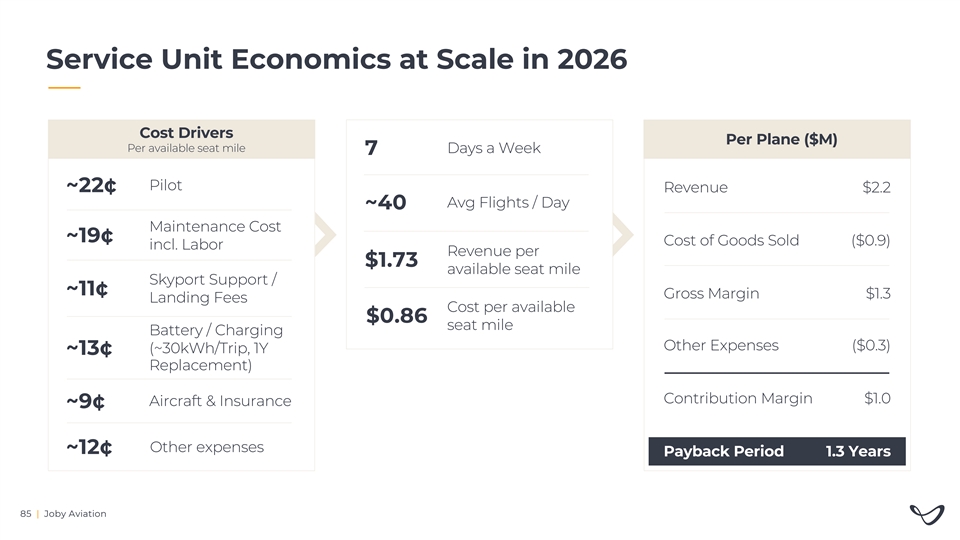Click the orange underline accent below the title

63,88
